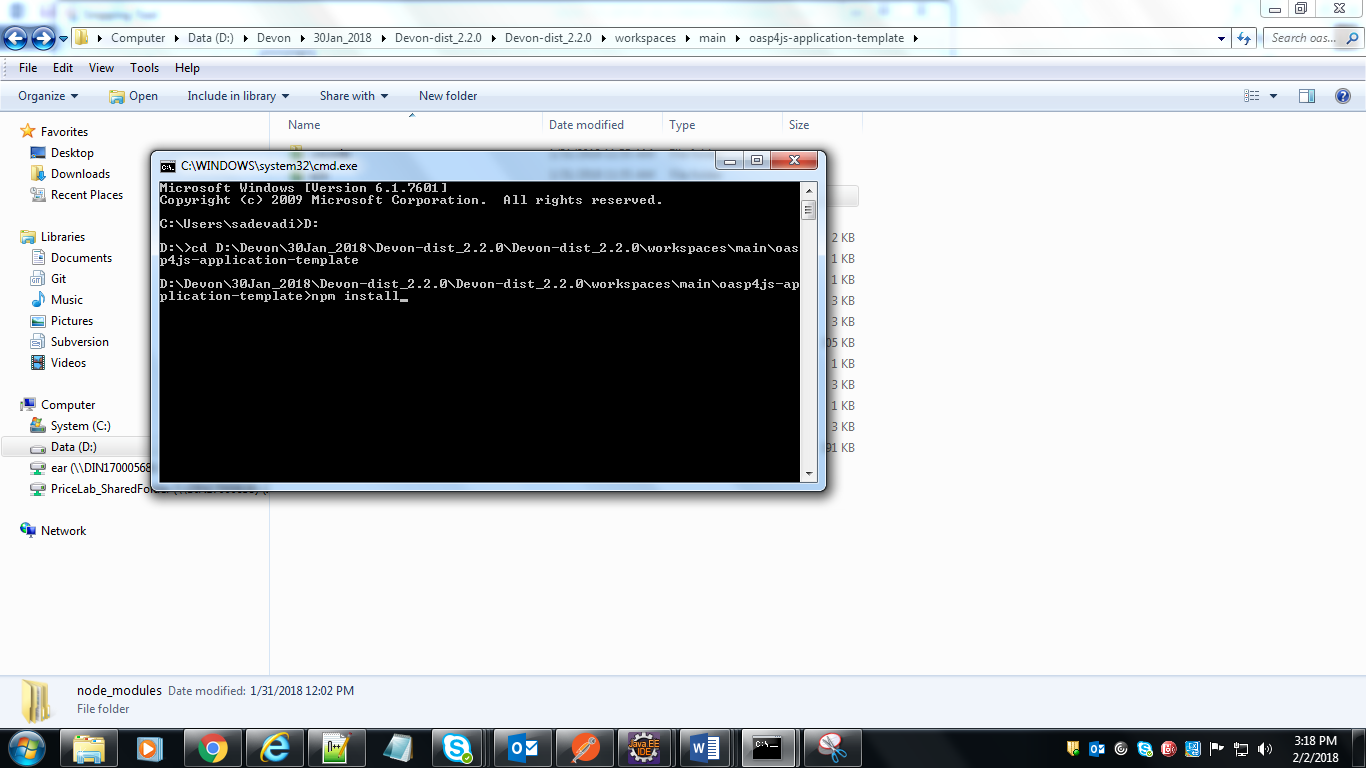1366x768 pixels.
Task: Sort files by Date modified column
Action: click(x=586, y=125)
